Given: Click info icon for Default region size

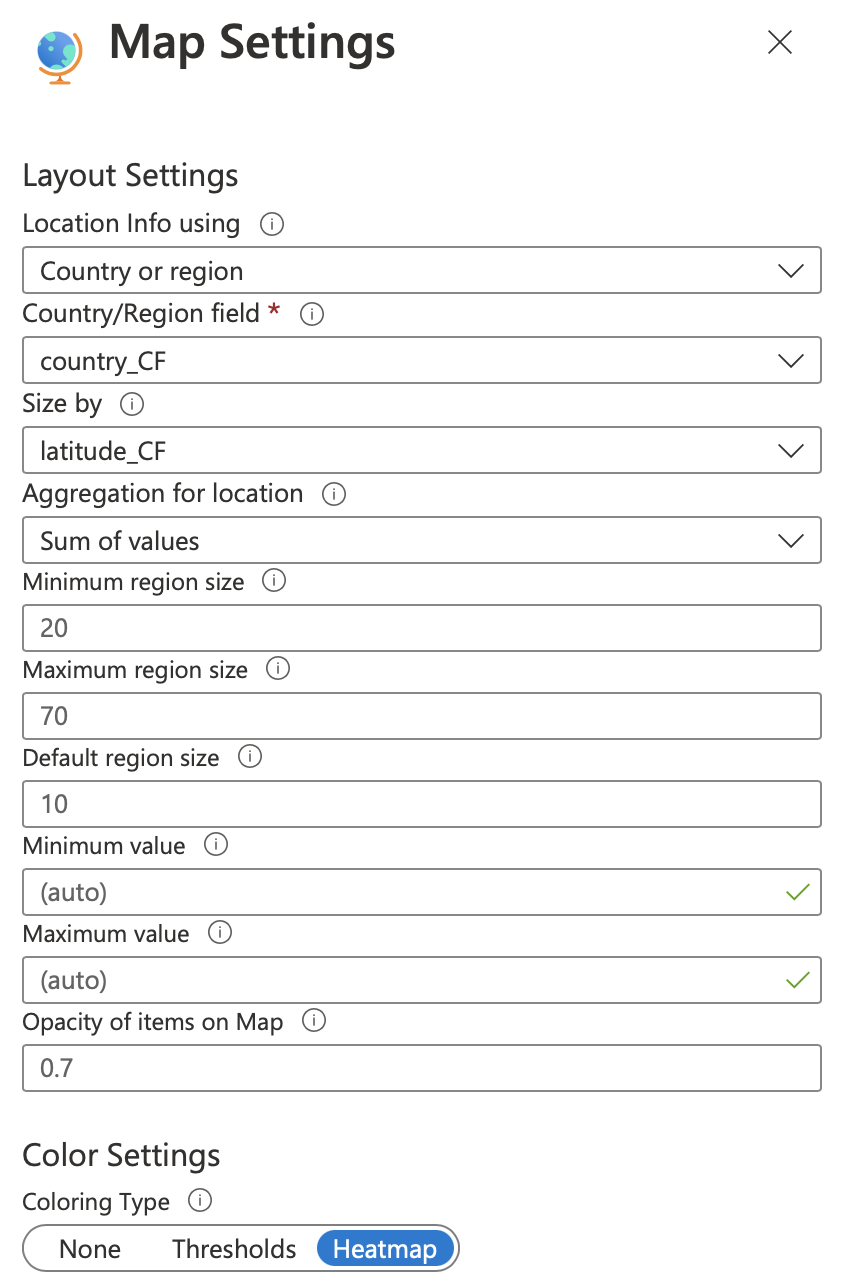Looking at the screenshot, I should [250, 757].
